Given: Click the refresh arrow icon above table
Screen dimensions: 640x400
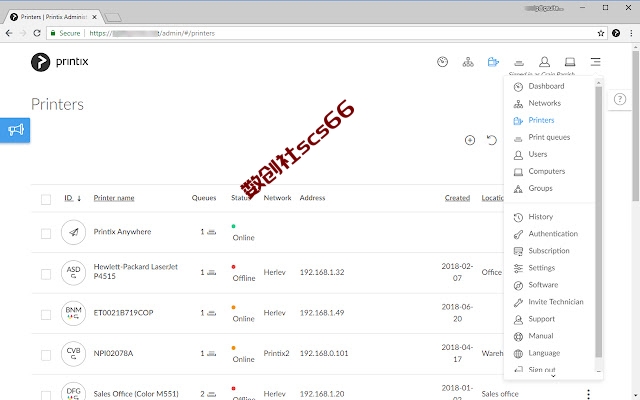Looking at the screenshot, I should tap(492, 140).
